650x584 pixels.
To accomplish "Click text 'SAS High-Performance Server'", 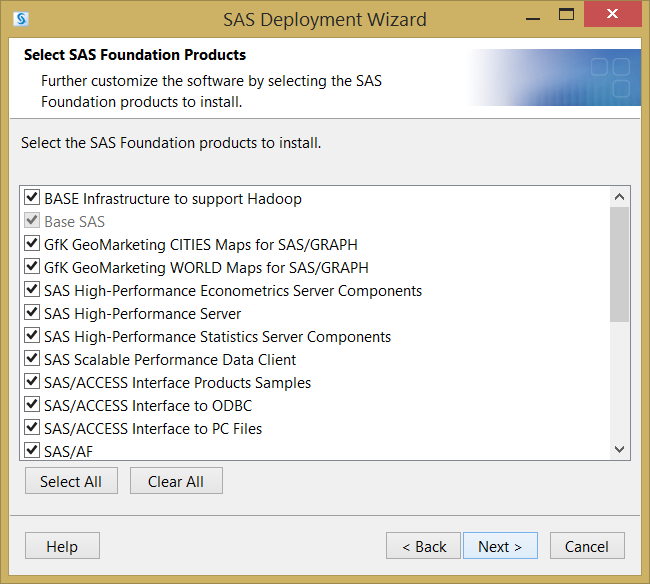I will [143, 314].
